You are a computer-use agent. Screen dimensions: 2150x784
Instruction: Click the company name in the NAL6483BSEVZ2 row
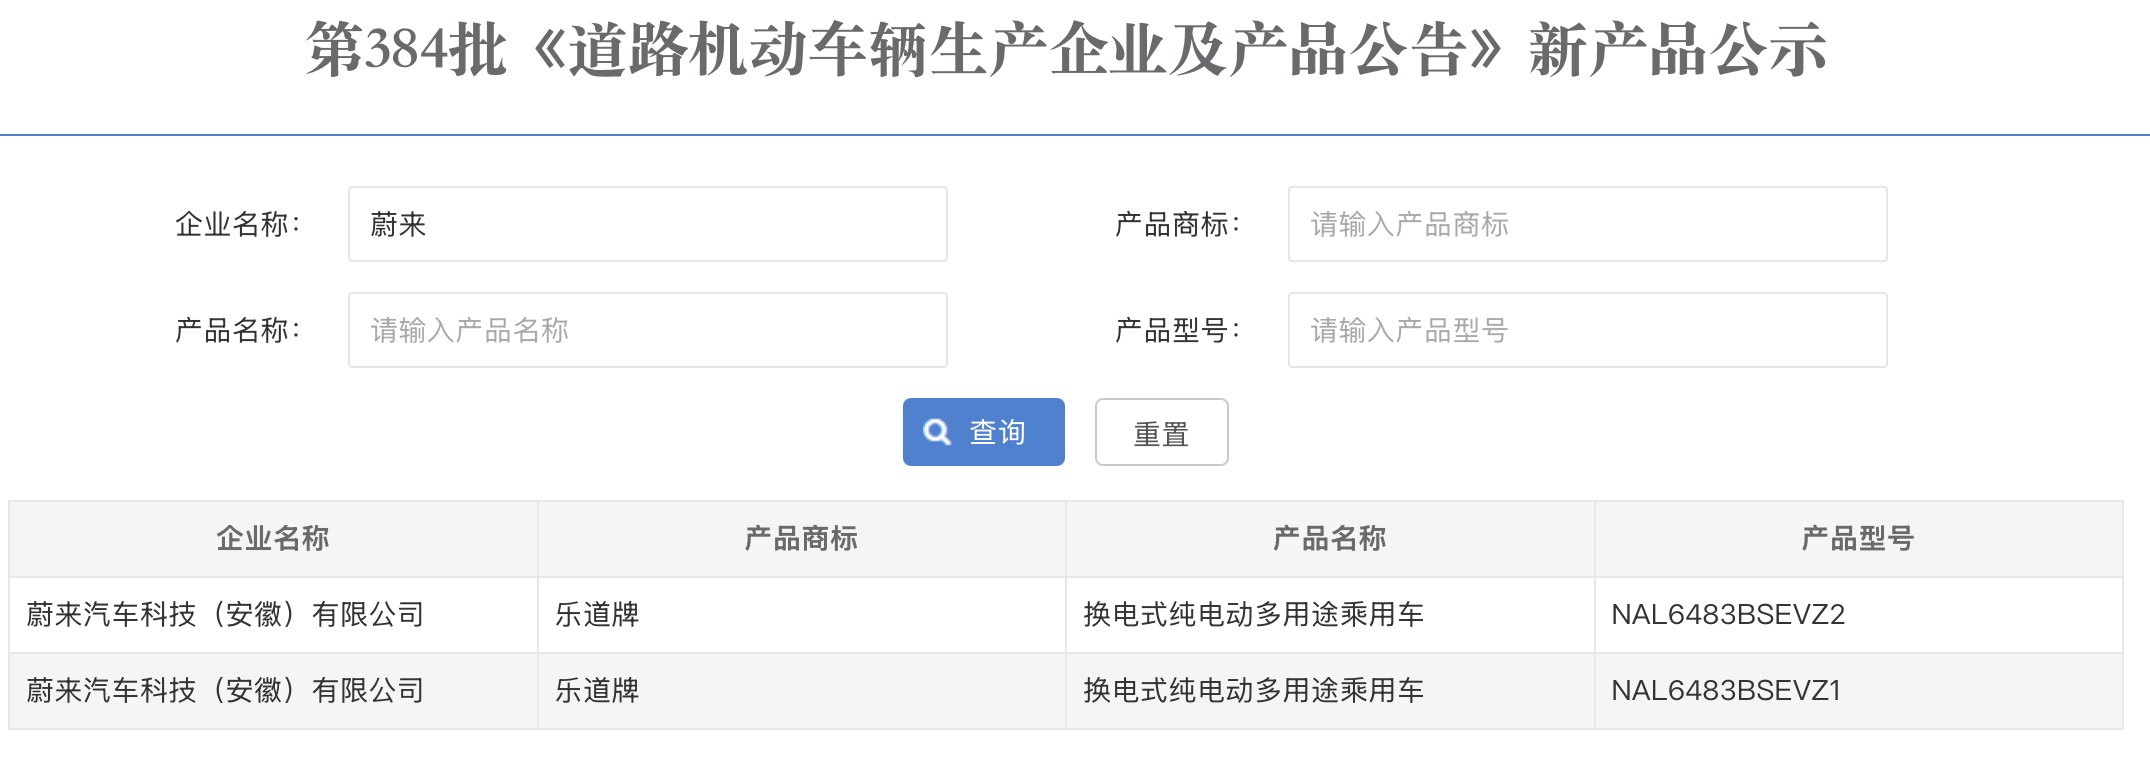click(x=225, y=615)
